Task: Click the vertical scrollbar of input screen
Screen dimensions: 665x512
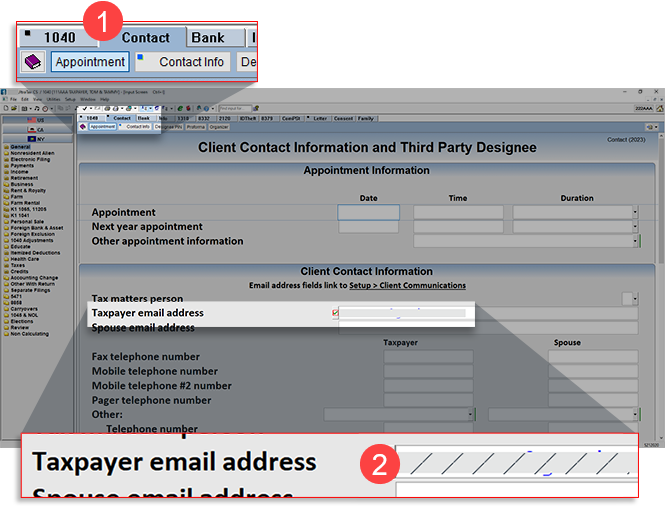Action: pyautogui.click(x=660, y=286)
